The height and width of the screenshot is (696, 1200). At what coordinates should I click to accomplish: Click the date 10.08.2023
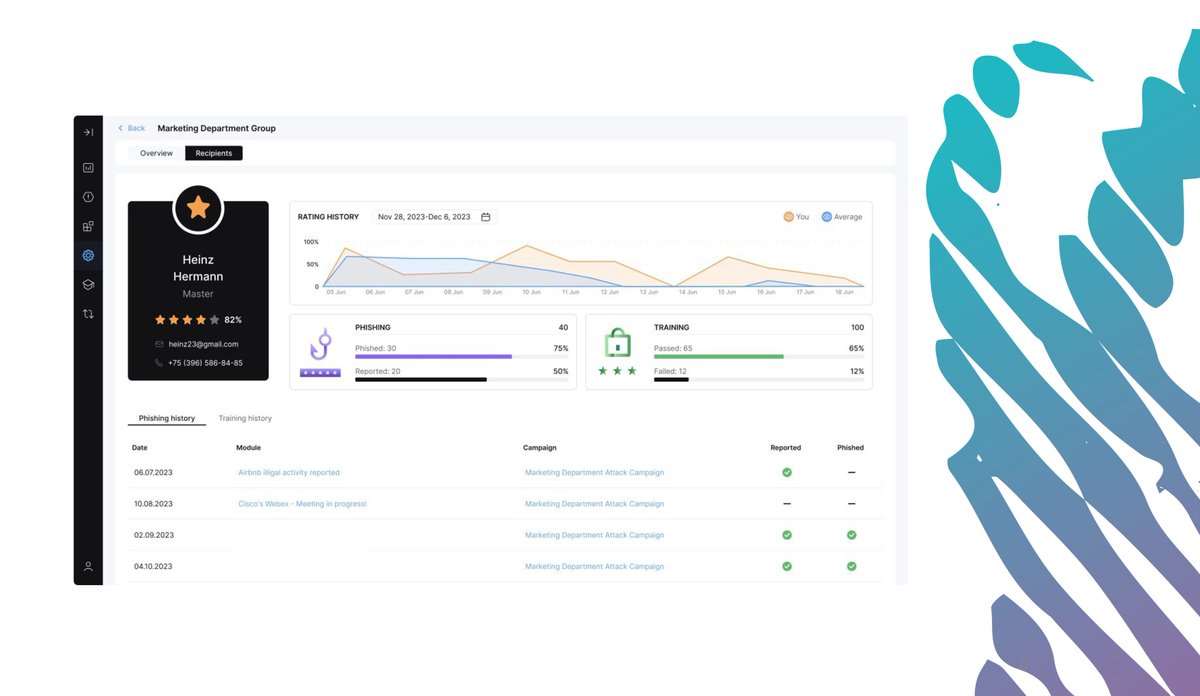click(153, 504)
